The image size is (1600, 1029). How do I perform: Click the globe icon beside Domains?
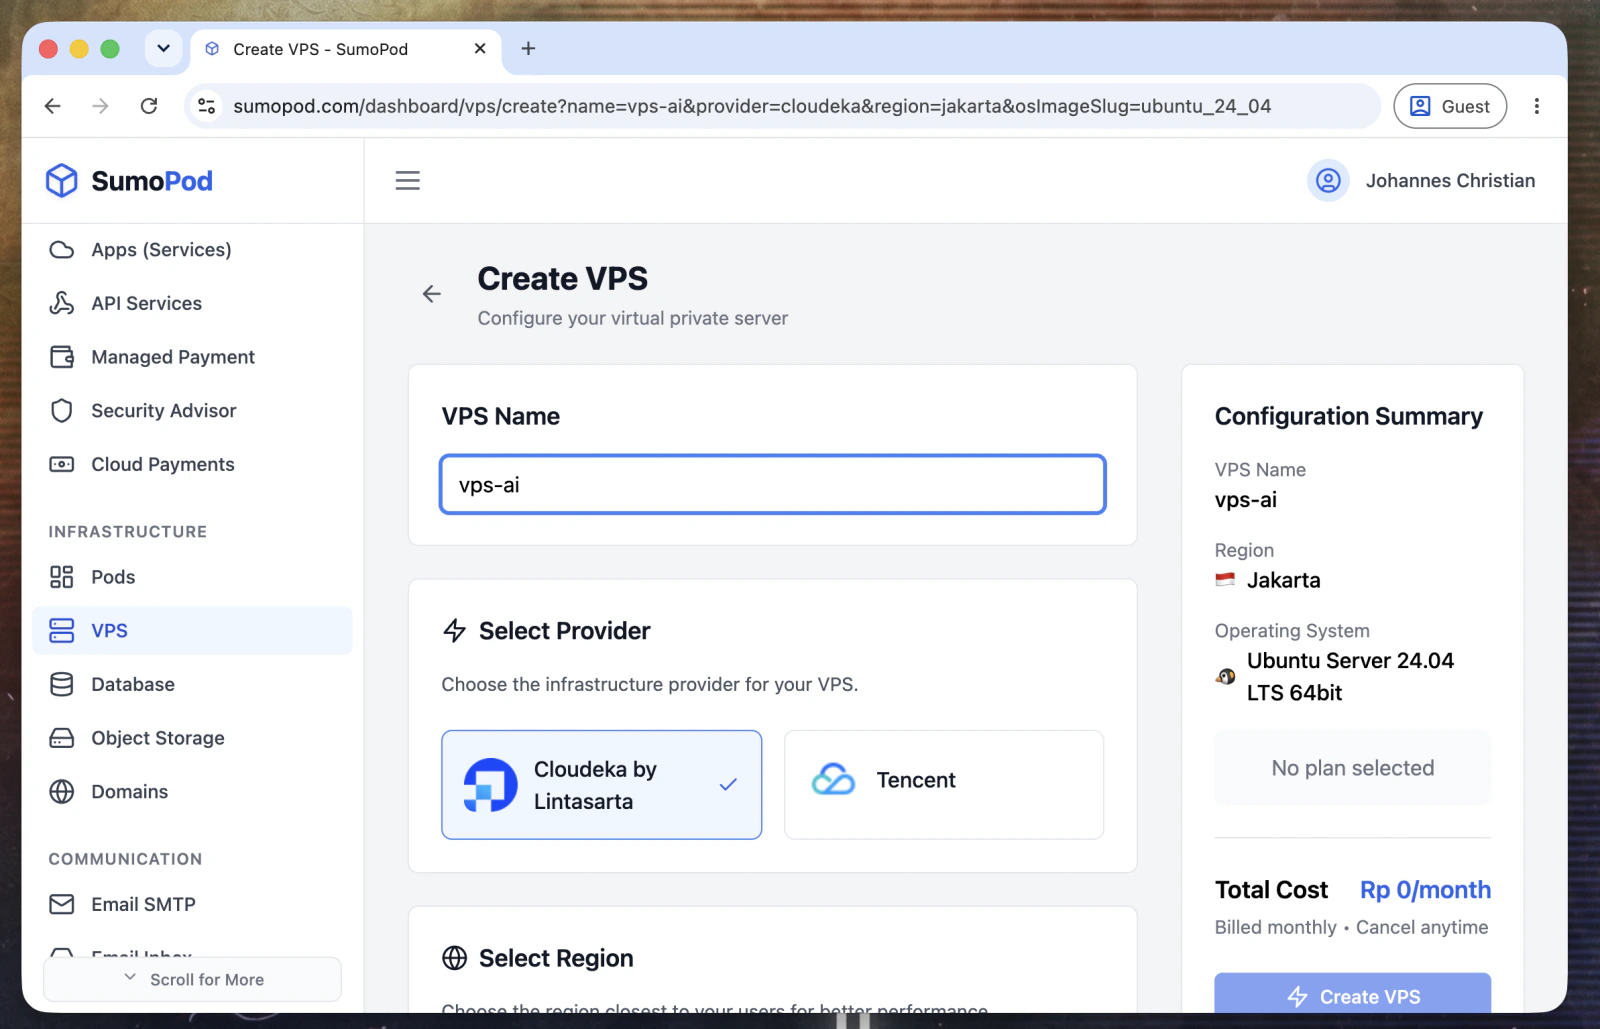[x=62, y=792]
